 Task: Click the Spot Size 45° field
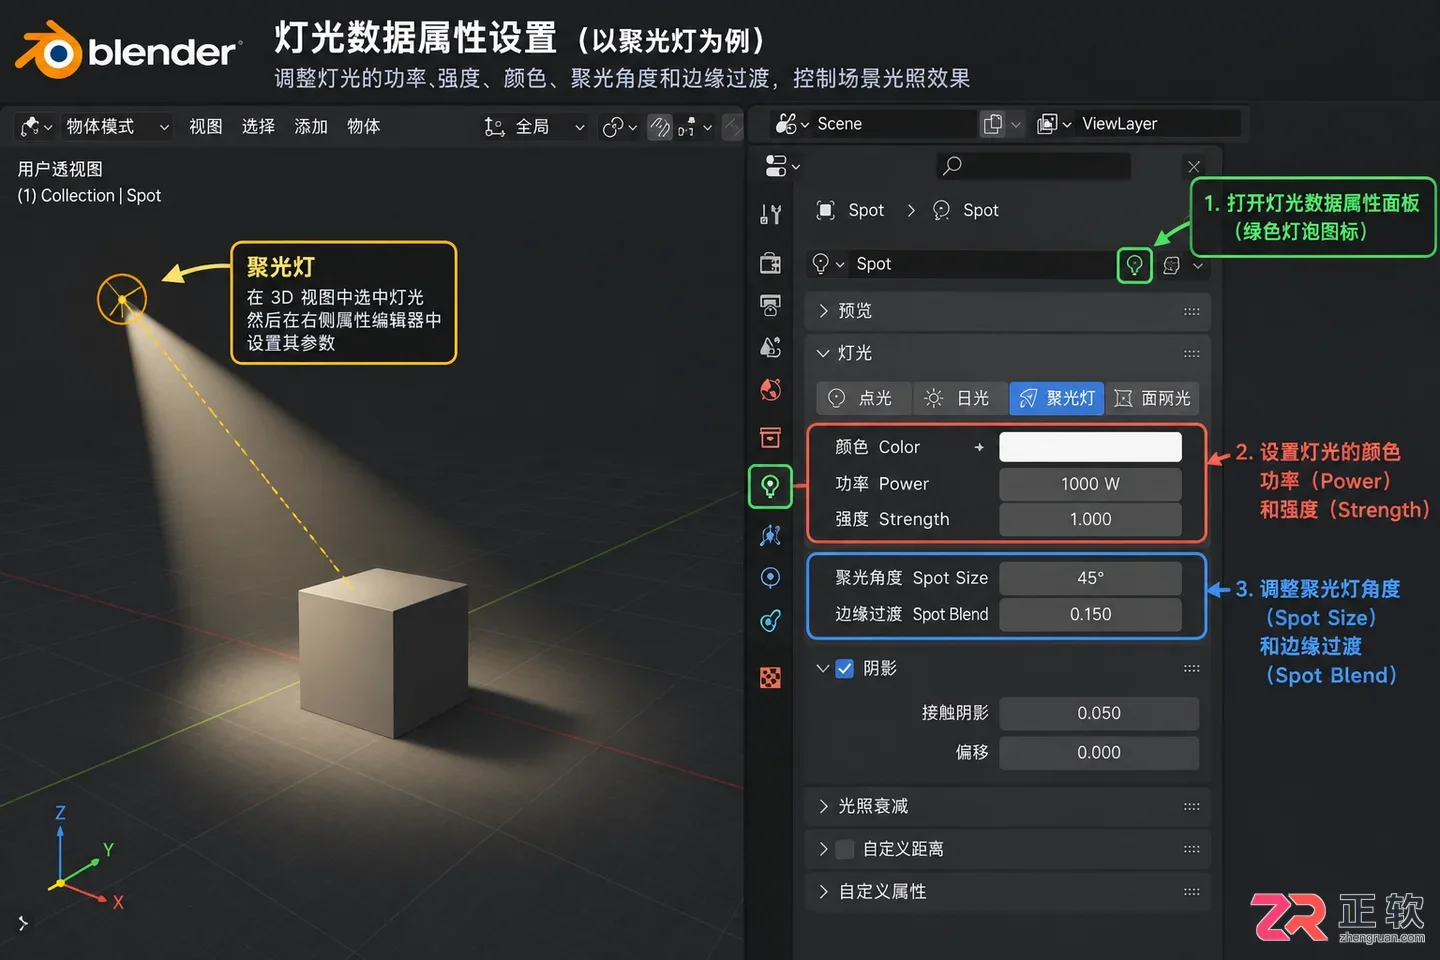[x=1090, y=578]
